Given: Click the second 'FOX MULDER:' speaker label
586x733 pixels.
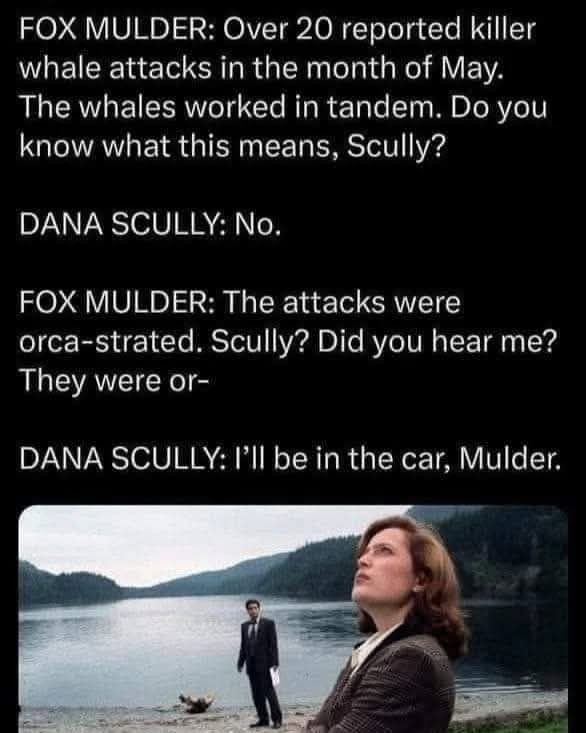Looking at the screenshot, I should coord(117,302).
